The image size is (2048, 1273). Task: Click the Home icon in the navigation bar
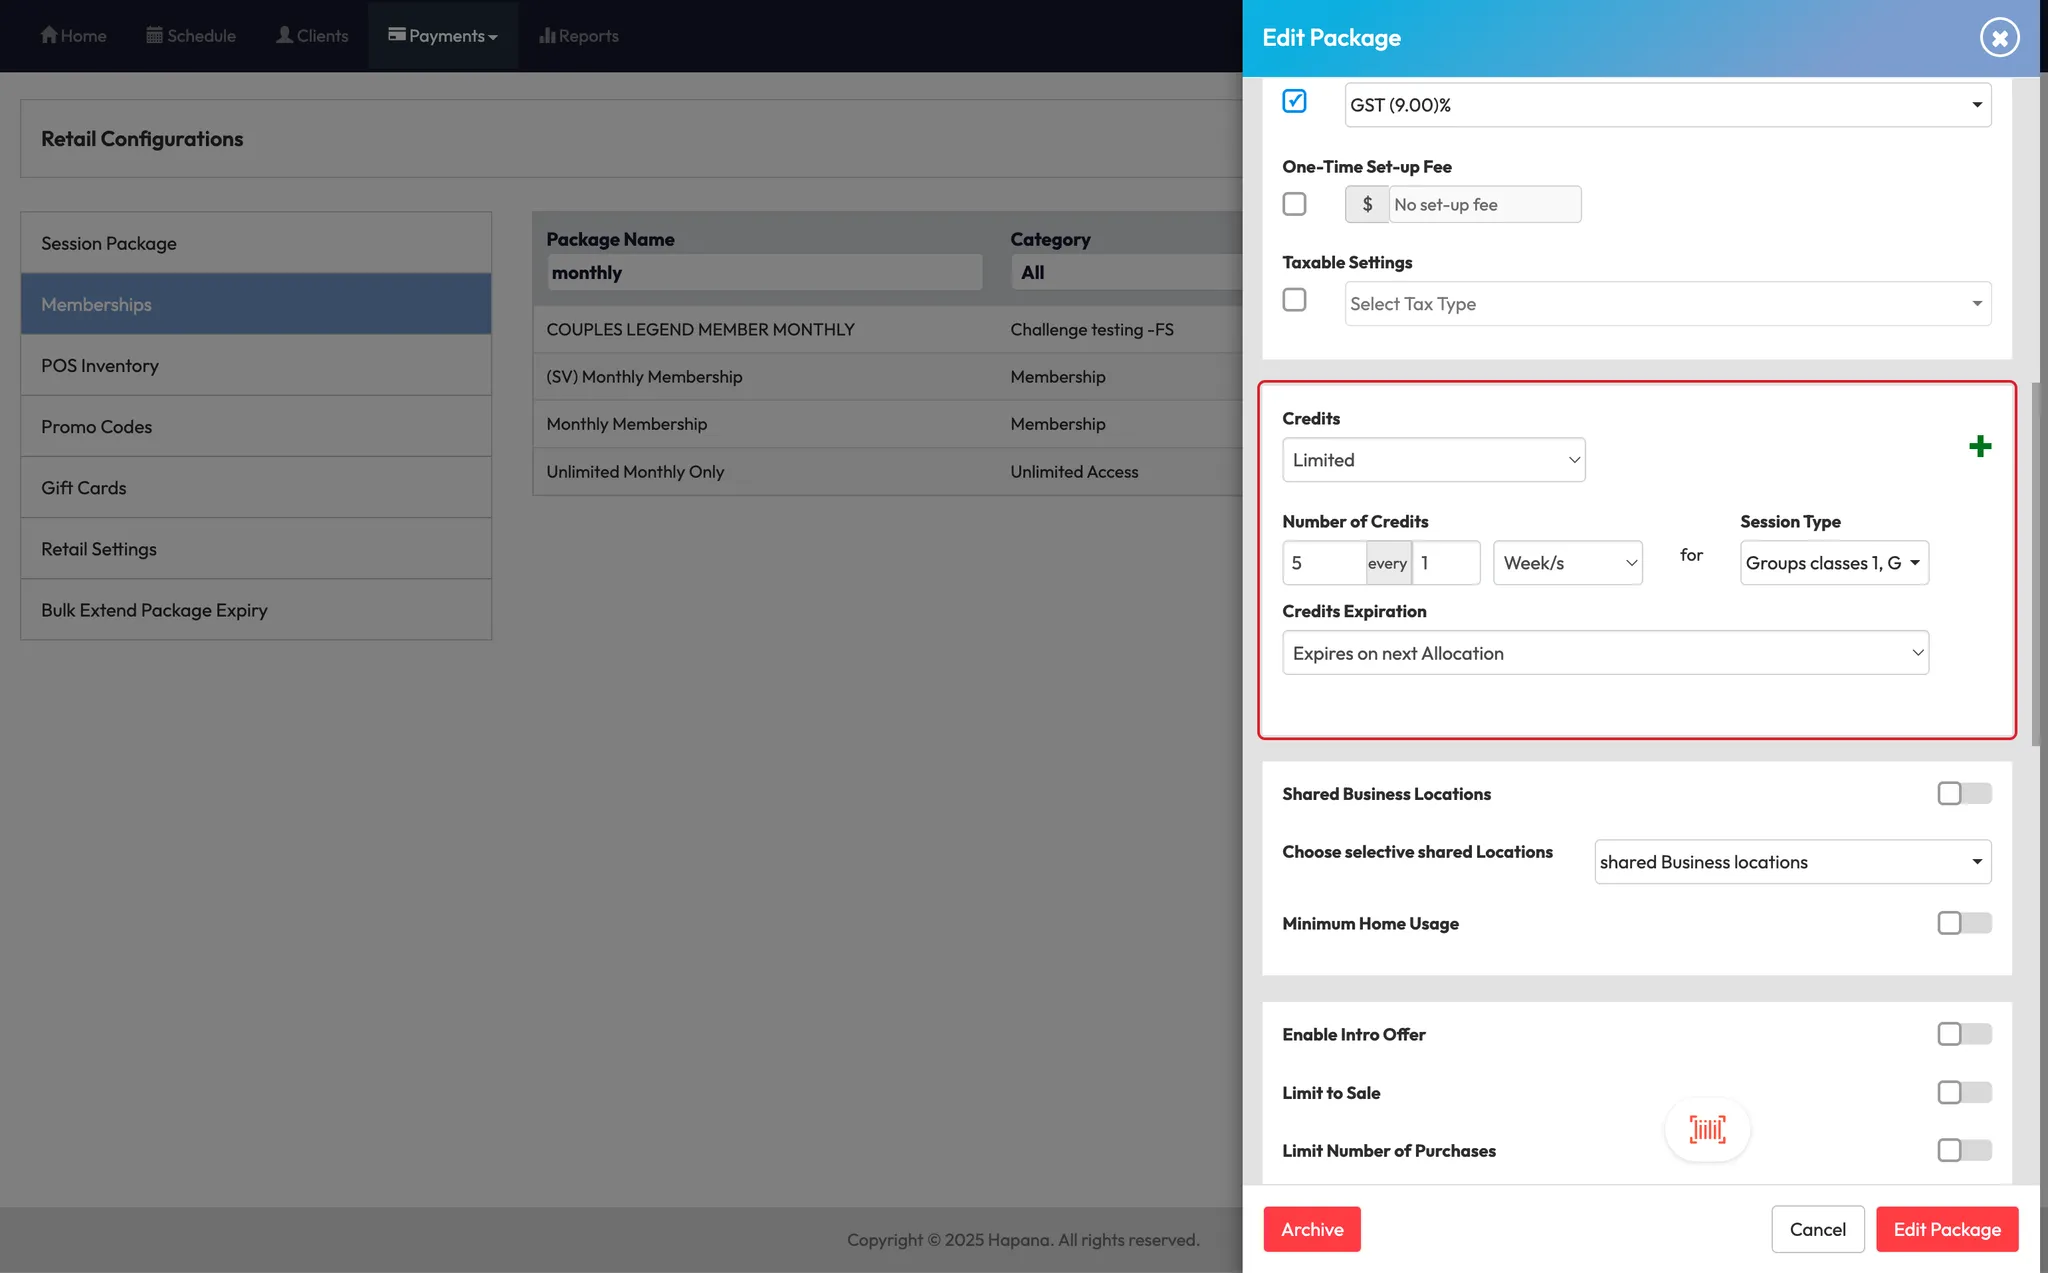tap(49, 35)
